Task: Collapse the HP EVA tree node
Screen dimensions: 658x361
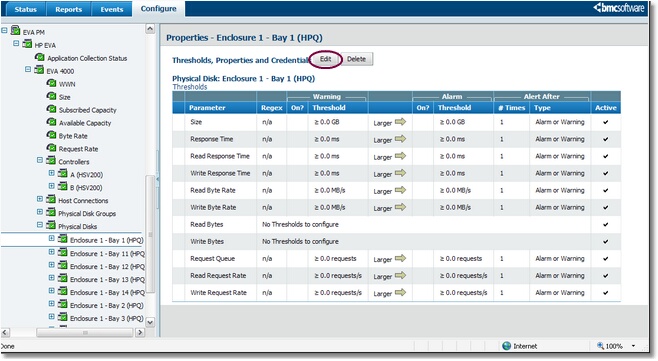Action: [16, 43]
